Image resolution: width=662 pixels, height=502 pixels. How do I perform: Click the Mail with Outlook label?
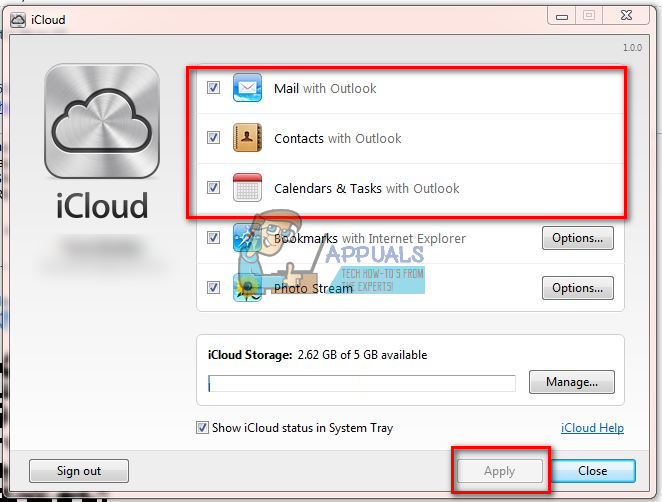(325, 88)
